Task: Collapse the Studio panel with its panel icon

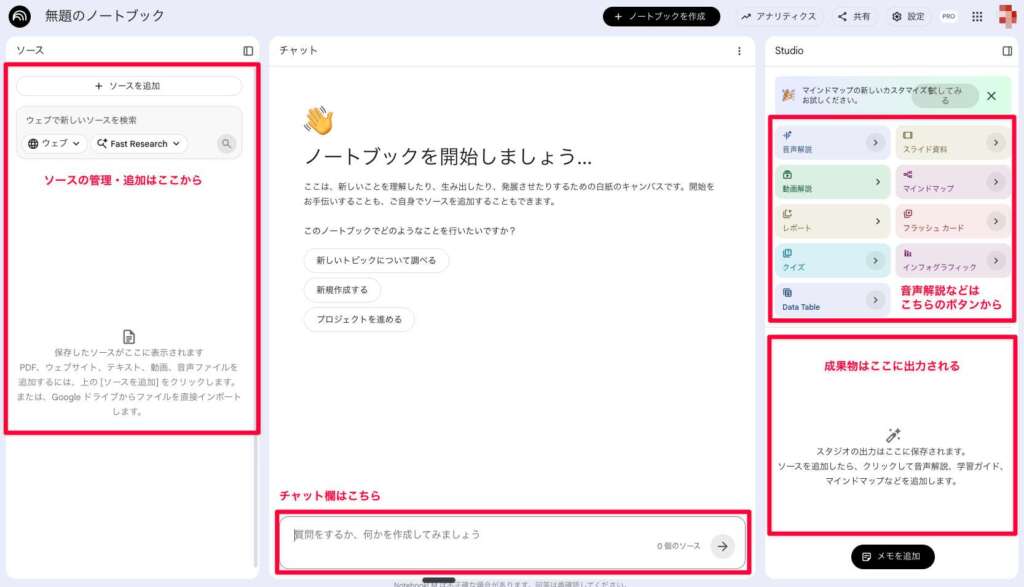Action: (1007, 51)
